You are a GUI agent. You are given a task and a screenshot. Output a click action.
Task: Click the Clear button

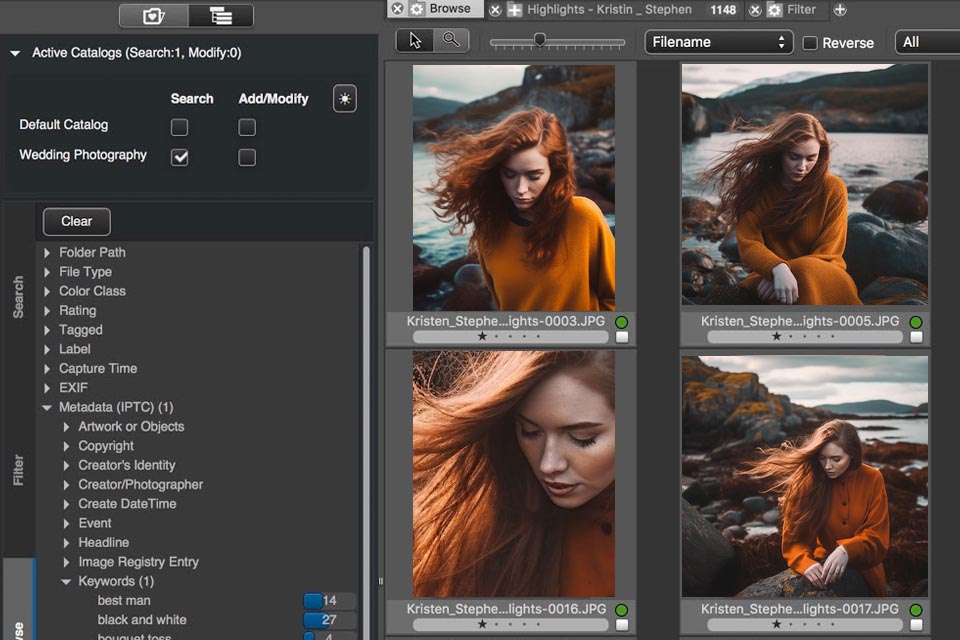(77, 222)
